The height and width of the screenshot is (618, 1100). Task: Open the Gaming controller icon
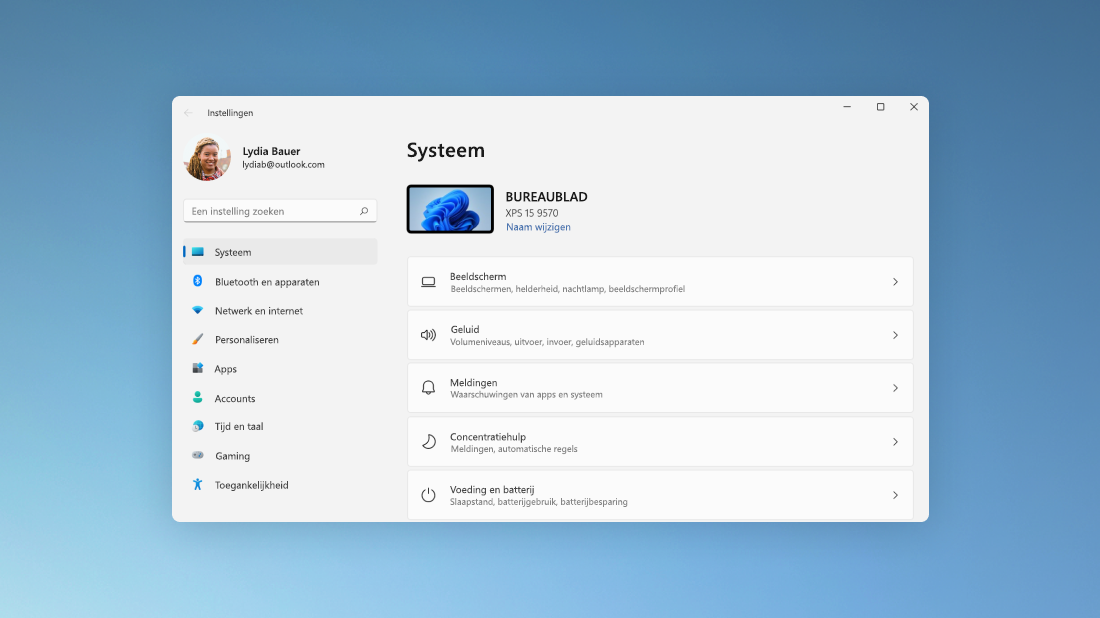(200, 455)
